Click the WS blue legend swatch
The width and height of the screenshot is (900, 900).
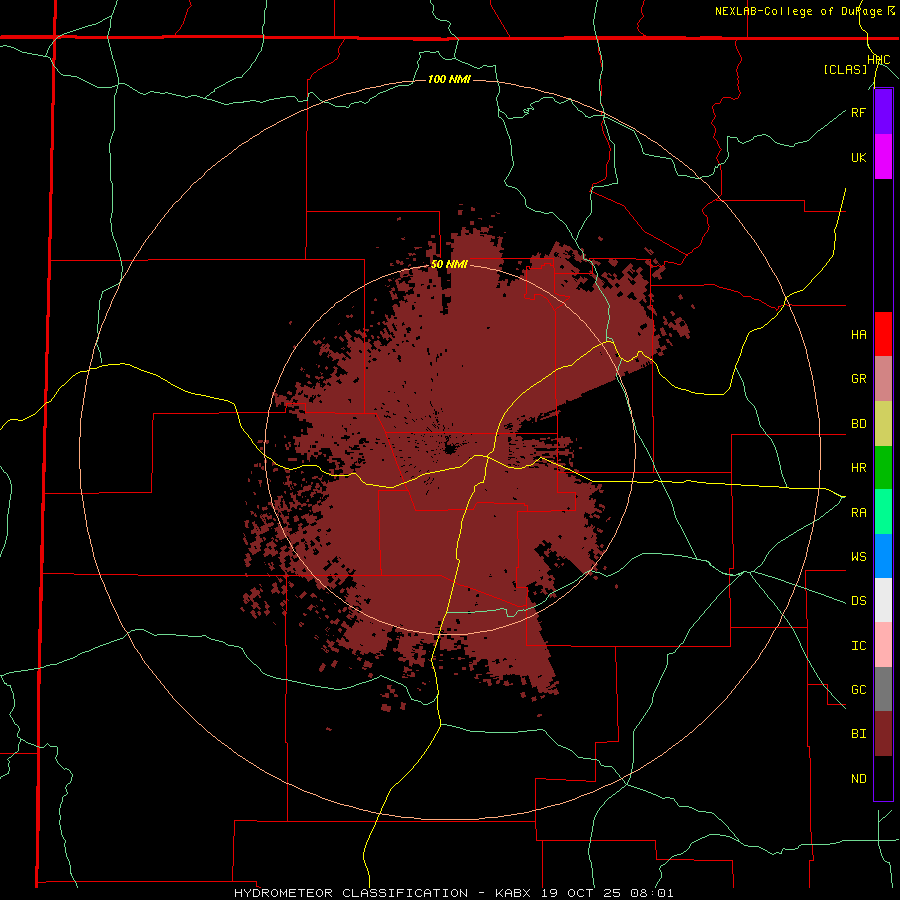(883, 556)
